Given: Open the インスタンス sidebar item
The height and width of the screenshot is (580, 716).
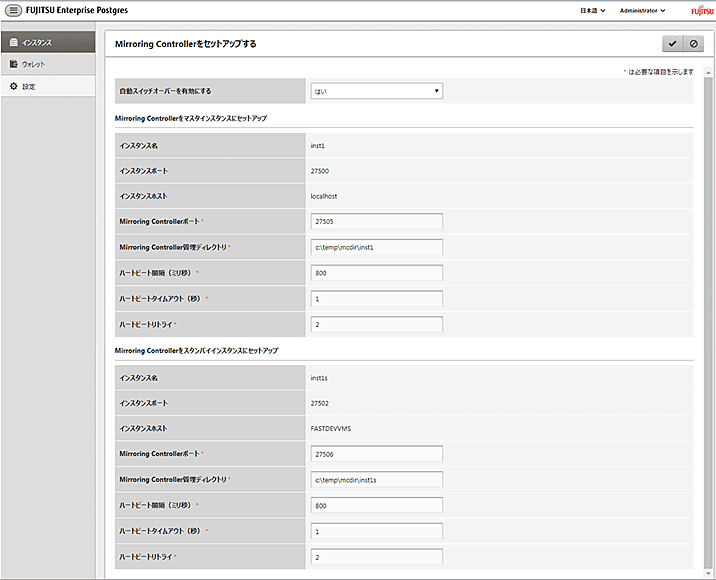Looking at the screenshot, I should click(x=48, y=42).
